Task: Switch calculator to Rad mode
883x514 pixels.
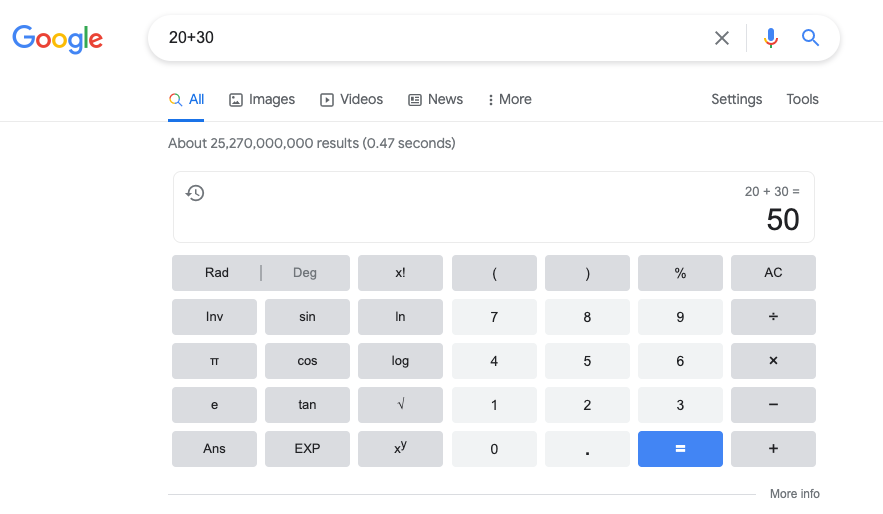Action: click(x=217, y=273)
